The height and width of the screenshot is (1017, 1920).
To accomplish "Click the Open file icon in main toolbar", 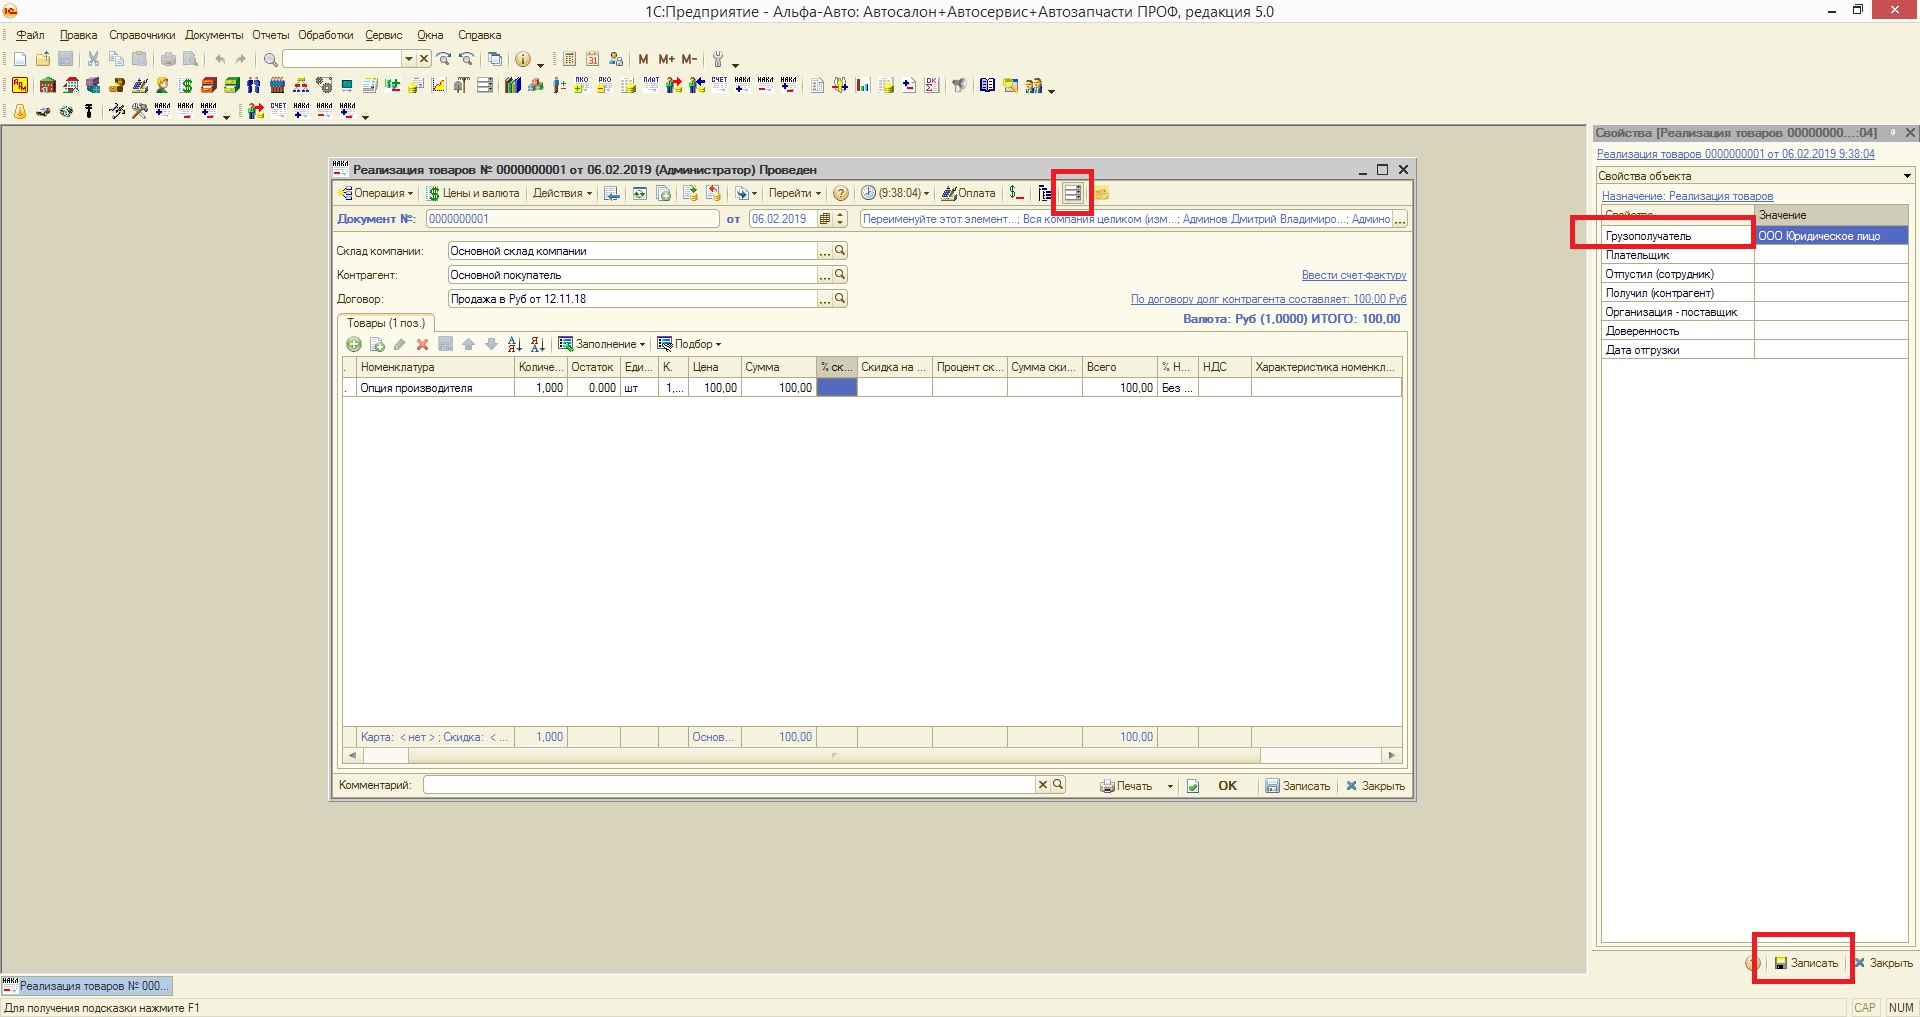I will [x=43, y=59].
